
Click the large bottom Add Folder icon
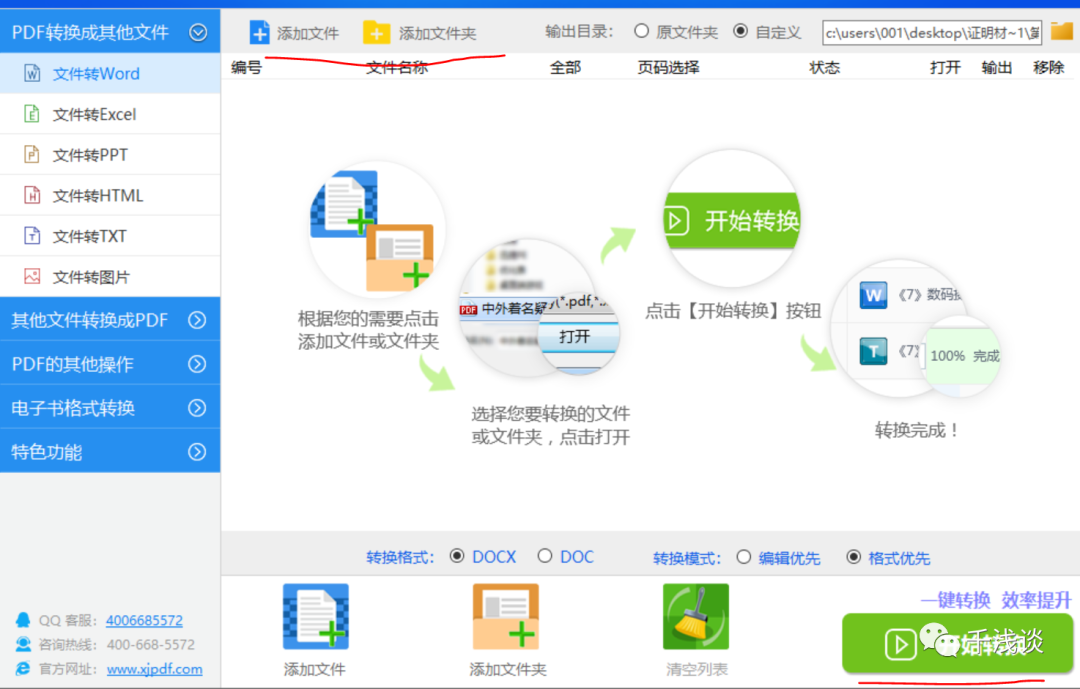(x=506, y=617)
